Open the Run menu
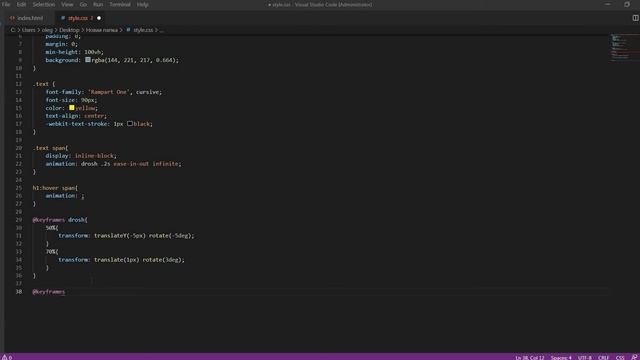The width and height of the screenshot is (640, 360). [98, 4]
